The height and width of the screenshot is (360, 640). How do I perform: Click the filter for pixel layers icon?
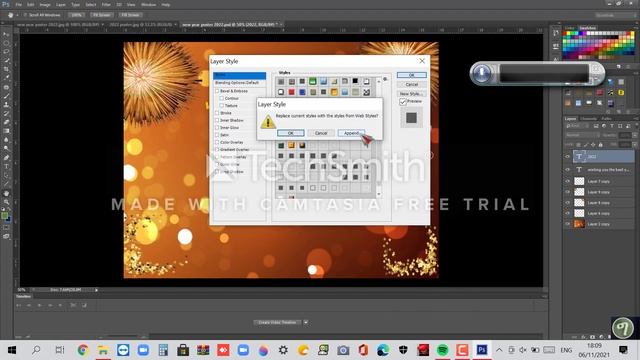(596, 126)
